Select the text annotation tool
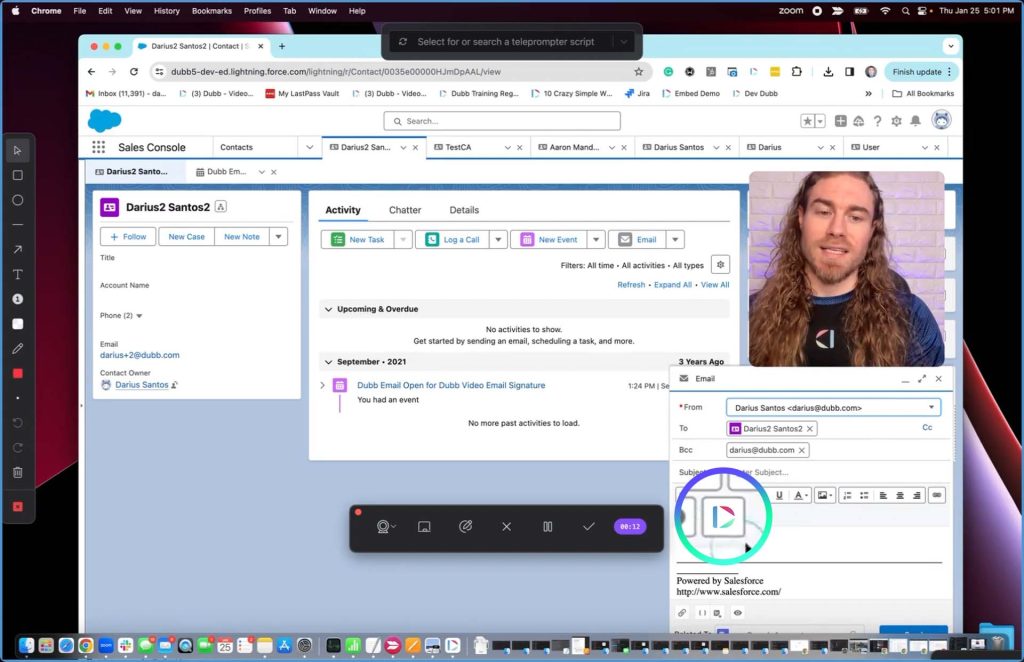 (18, 274)
